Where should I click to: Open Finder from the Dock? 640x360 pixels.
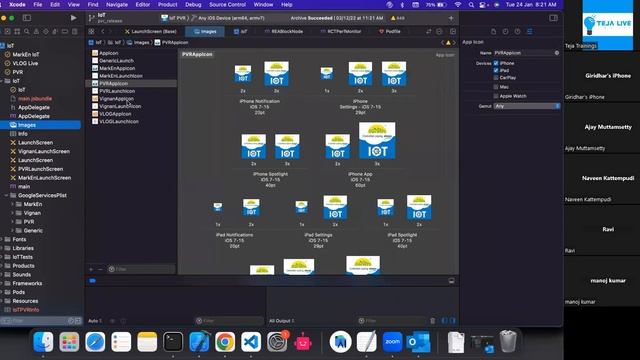click(x=43, y=342)
